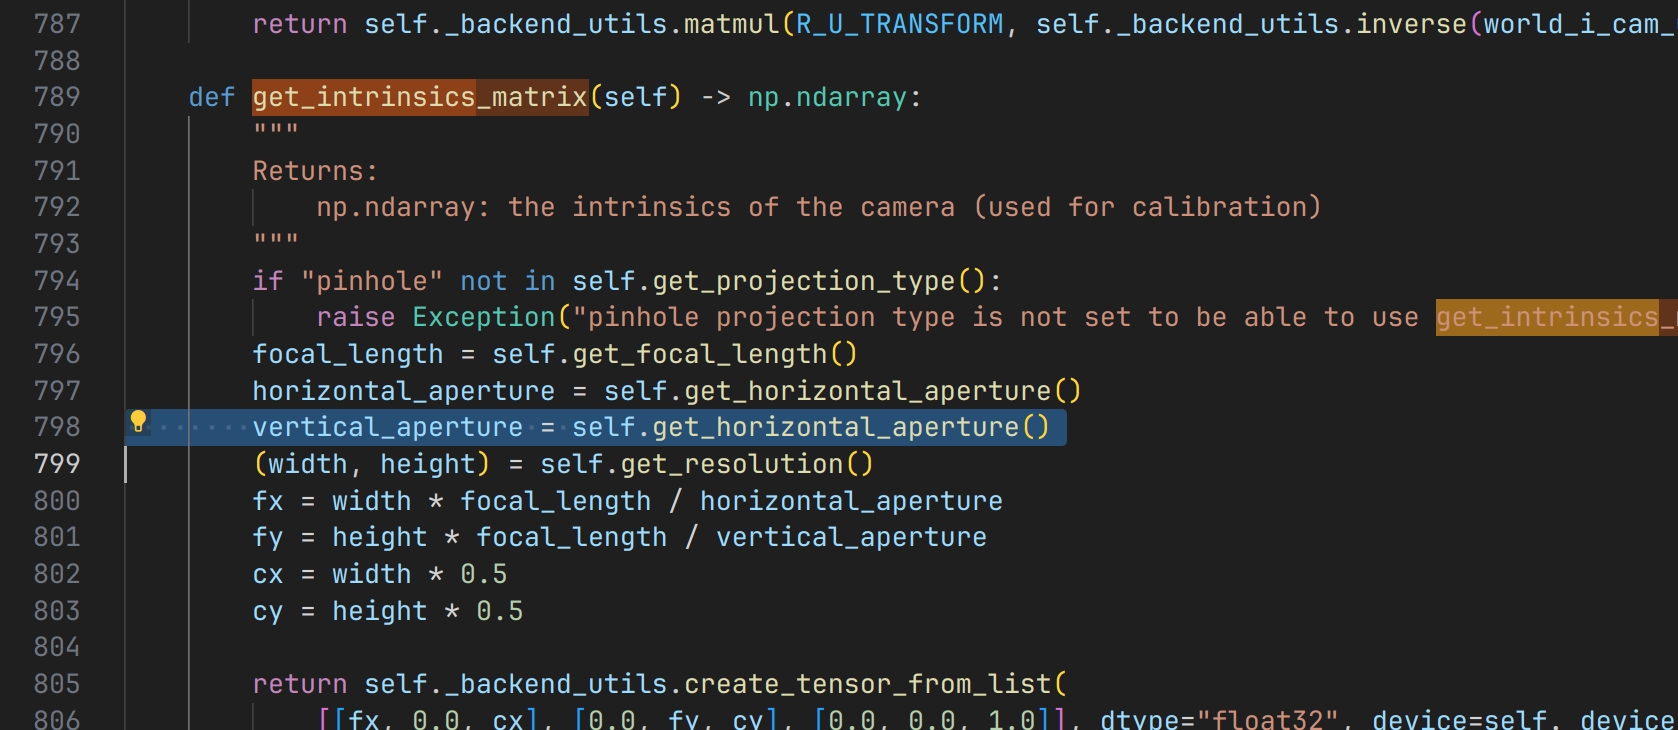Click the Exception class name on line 795
The image size is (1678, 730).
[484, 317]
